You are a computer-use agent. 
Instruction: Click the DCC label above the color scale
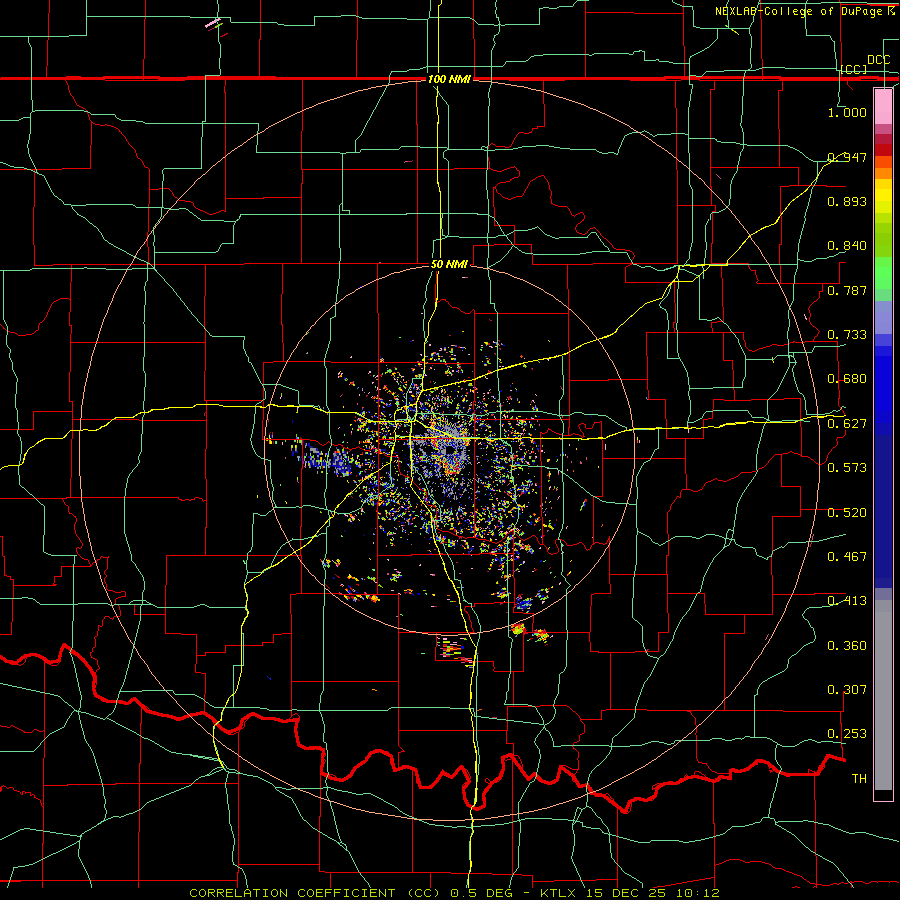coord(878,60)
